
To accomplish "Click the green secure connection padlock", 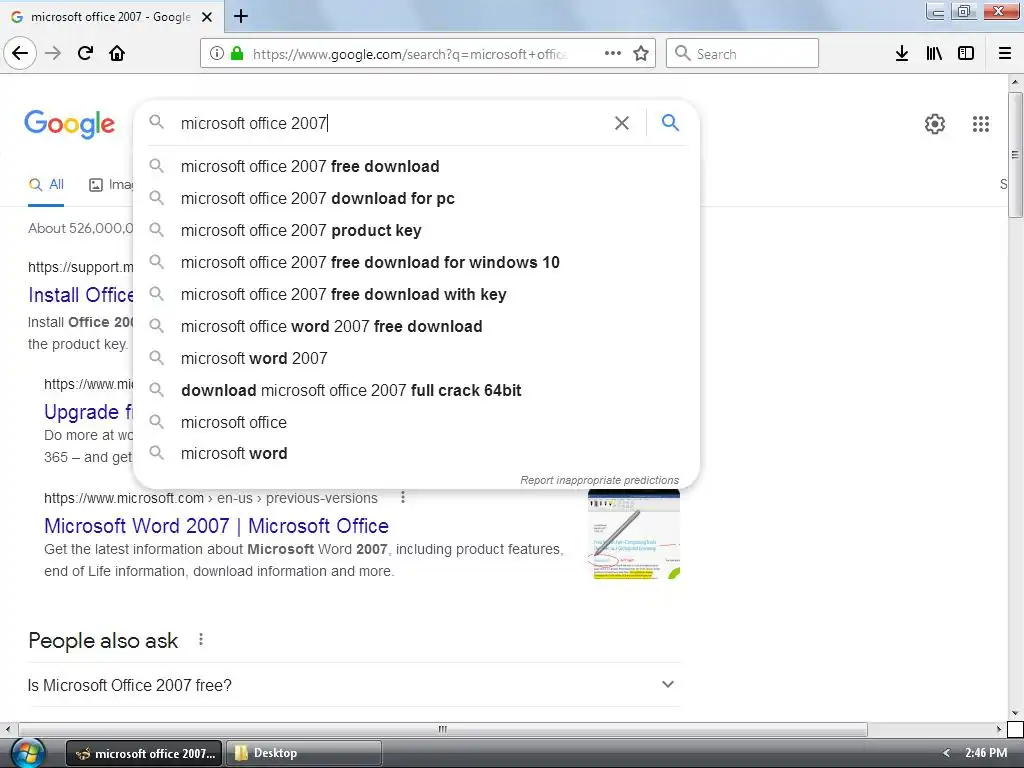I will [237, 53].
